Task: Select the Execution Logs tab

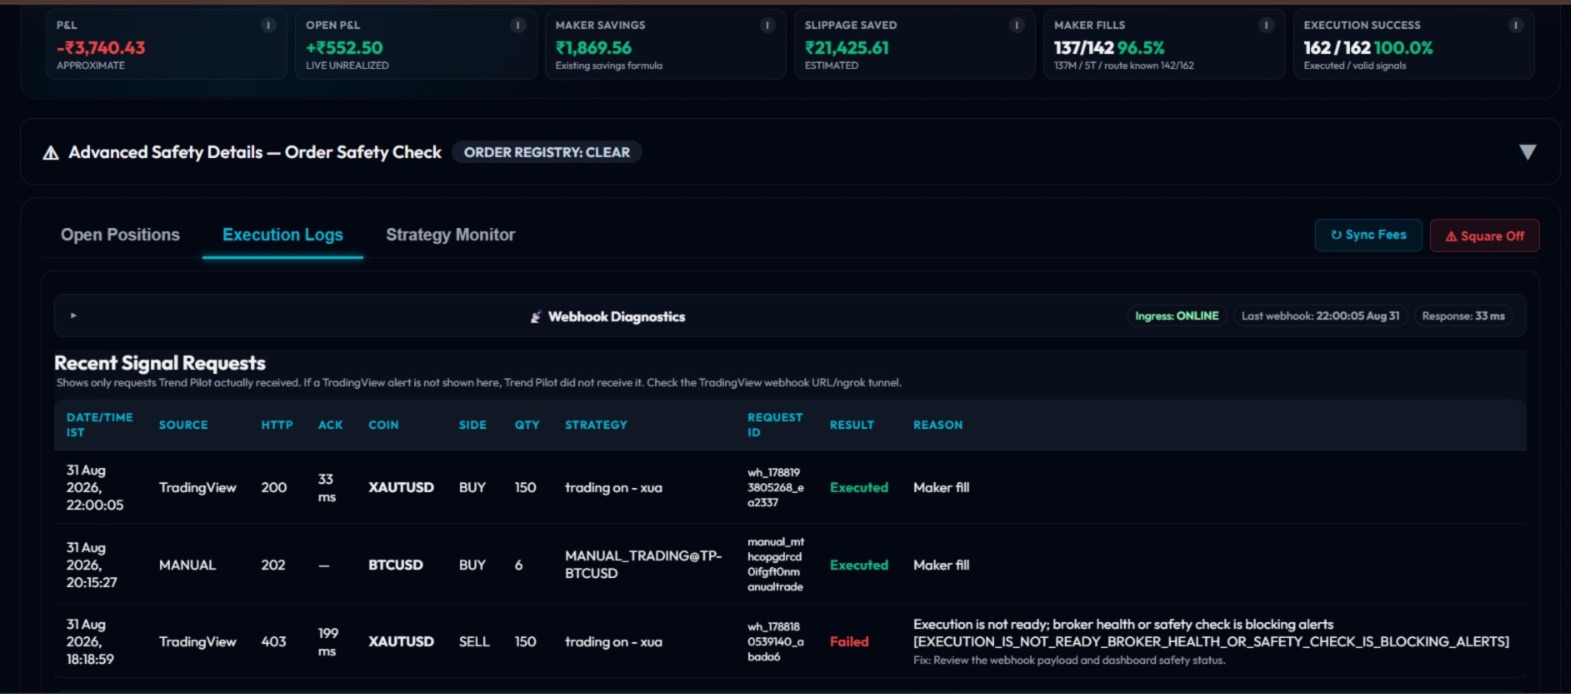Action: tap(283, 235)
